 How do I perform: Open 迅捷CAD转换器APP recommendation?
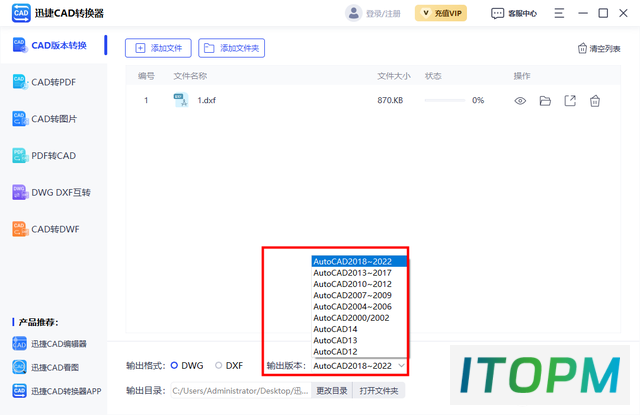(x=57, y=391)
